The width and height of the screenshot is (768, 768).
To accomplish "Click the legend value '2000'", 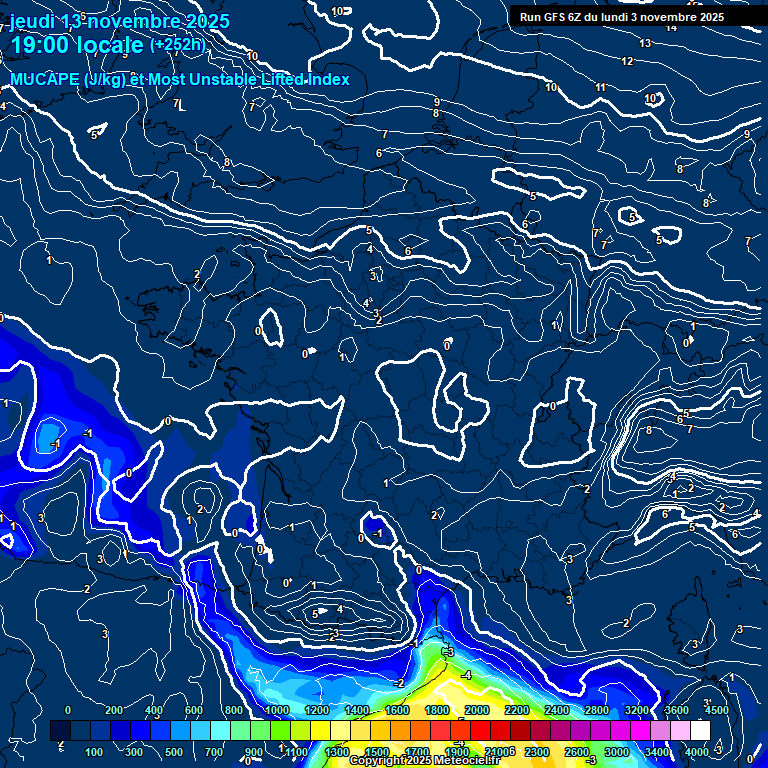I will (477, 710).
